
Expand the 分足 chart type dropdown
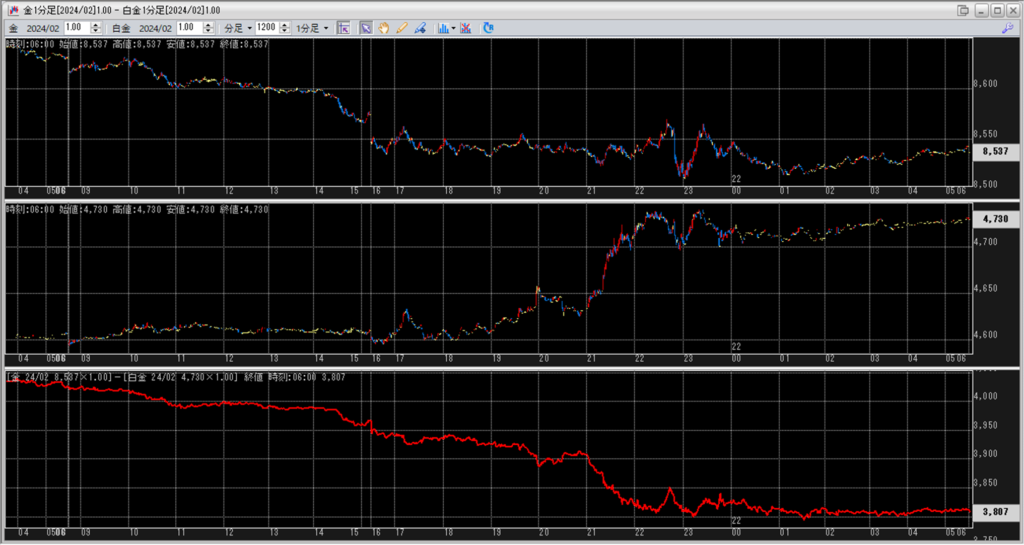pos(236,28)
